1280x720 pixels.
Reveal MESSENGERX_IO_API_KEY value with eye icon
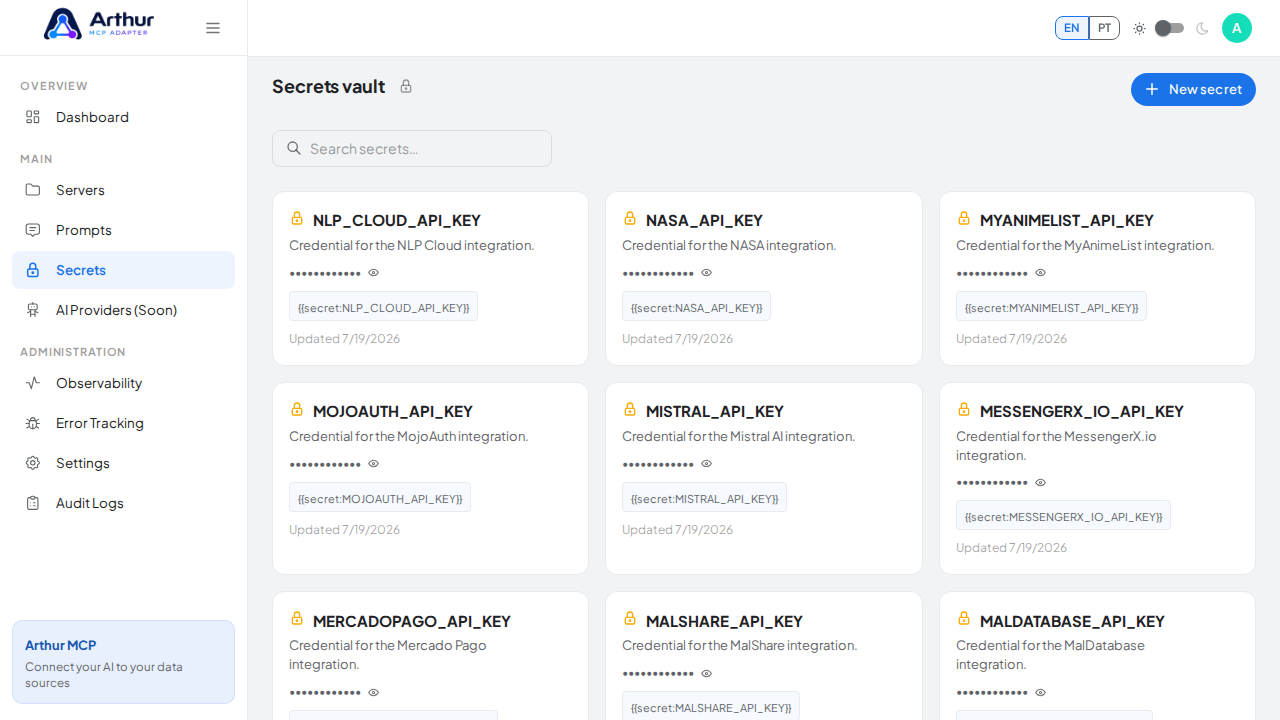pyautogui.click(x=1041, y=482)
